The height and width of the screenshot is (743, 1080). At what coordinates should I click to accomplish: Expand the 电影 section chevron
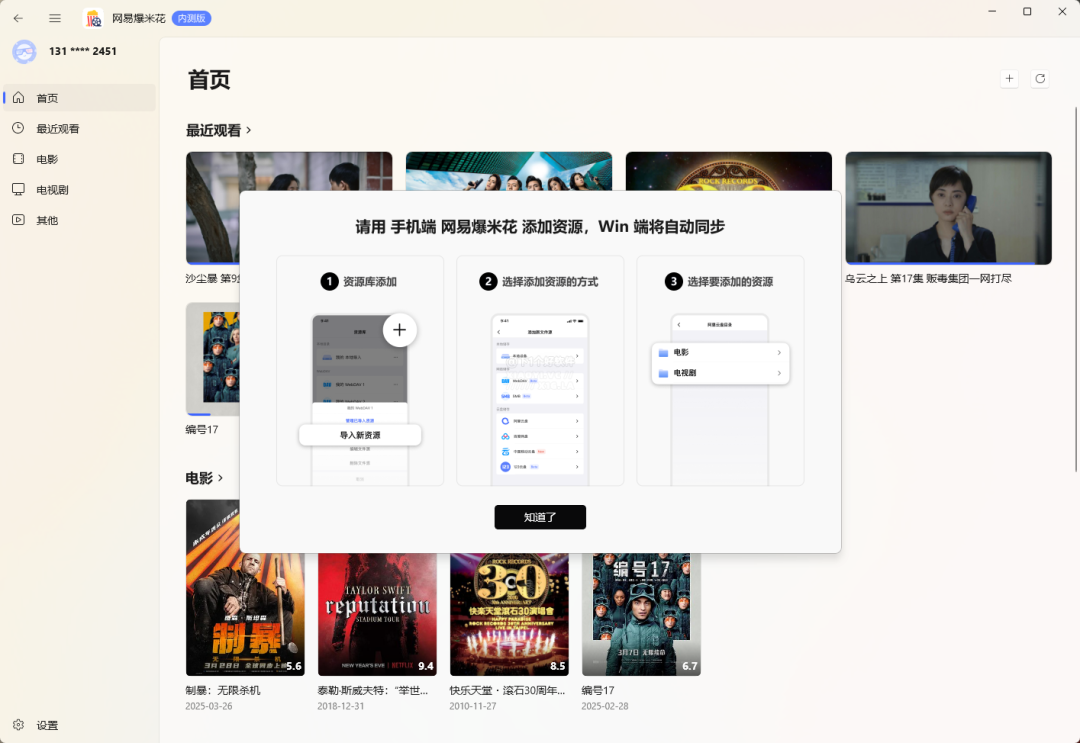pos(220,478)
